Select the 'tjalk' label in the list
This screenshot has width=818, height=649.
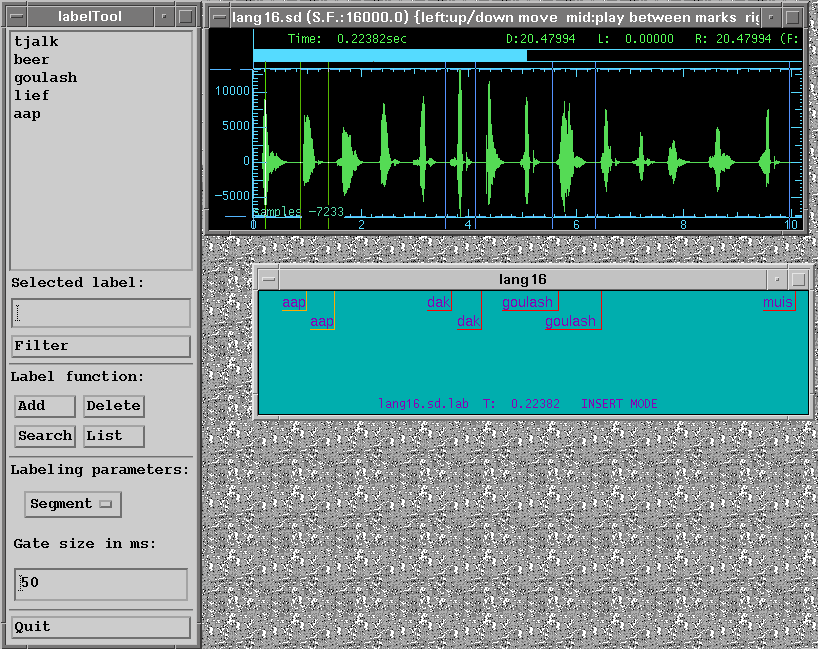(36, 41)
